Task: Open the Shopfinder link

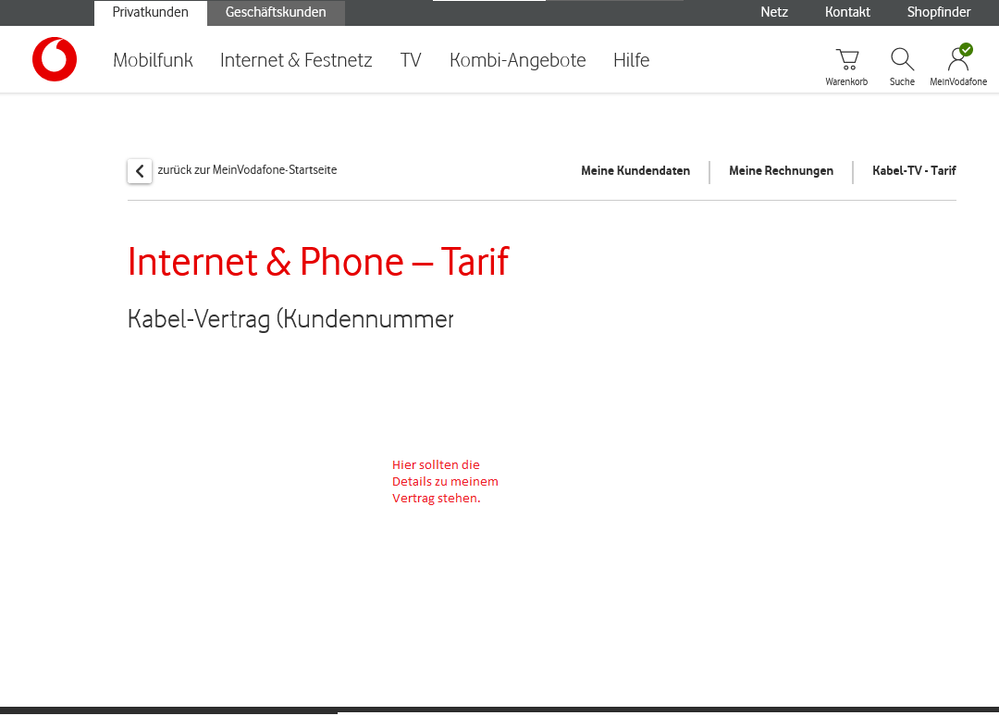Action: (938, 12)
